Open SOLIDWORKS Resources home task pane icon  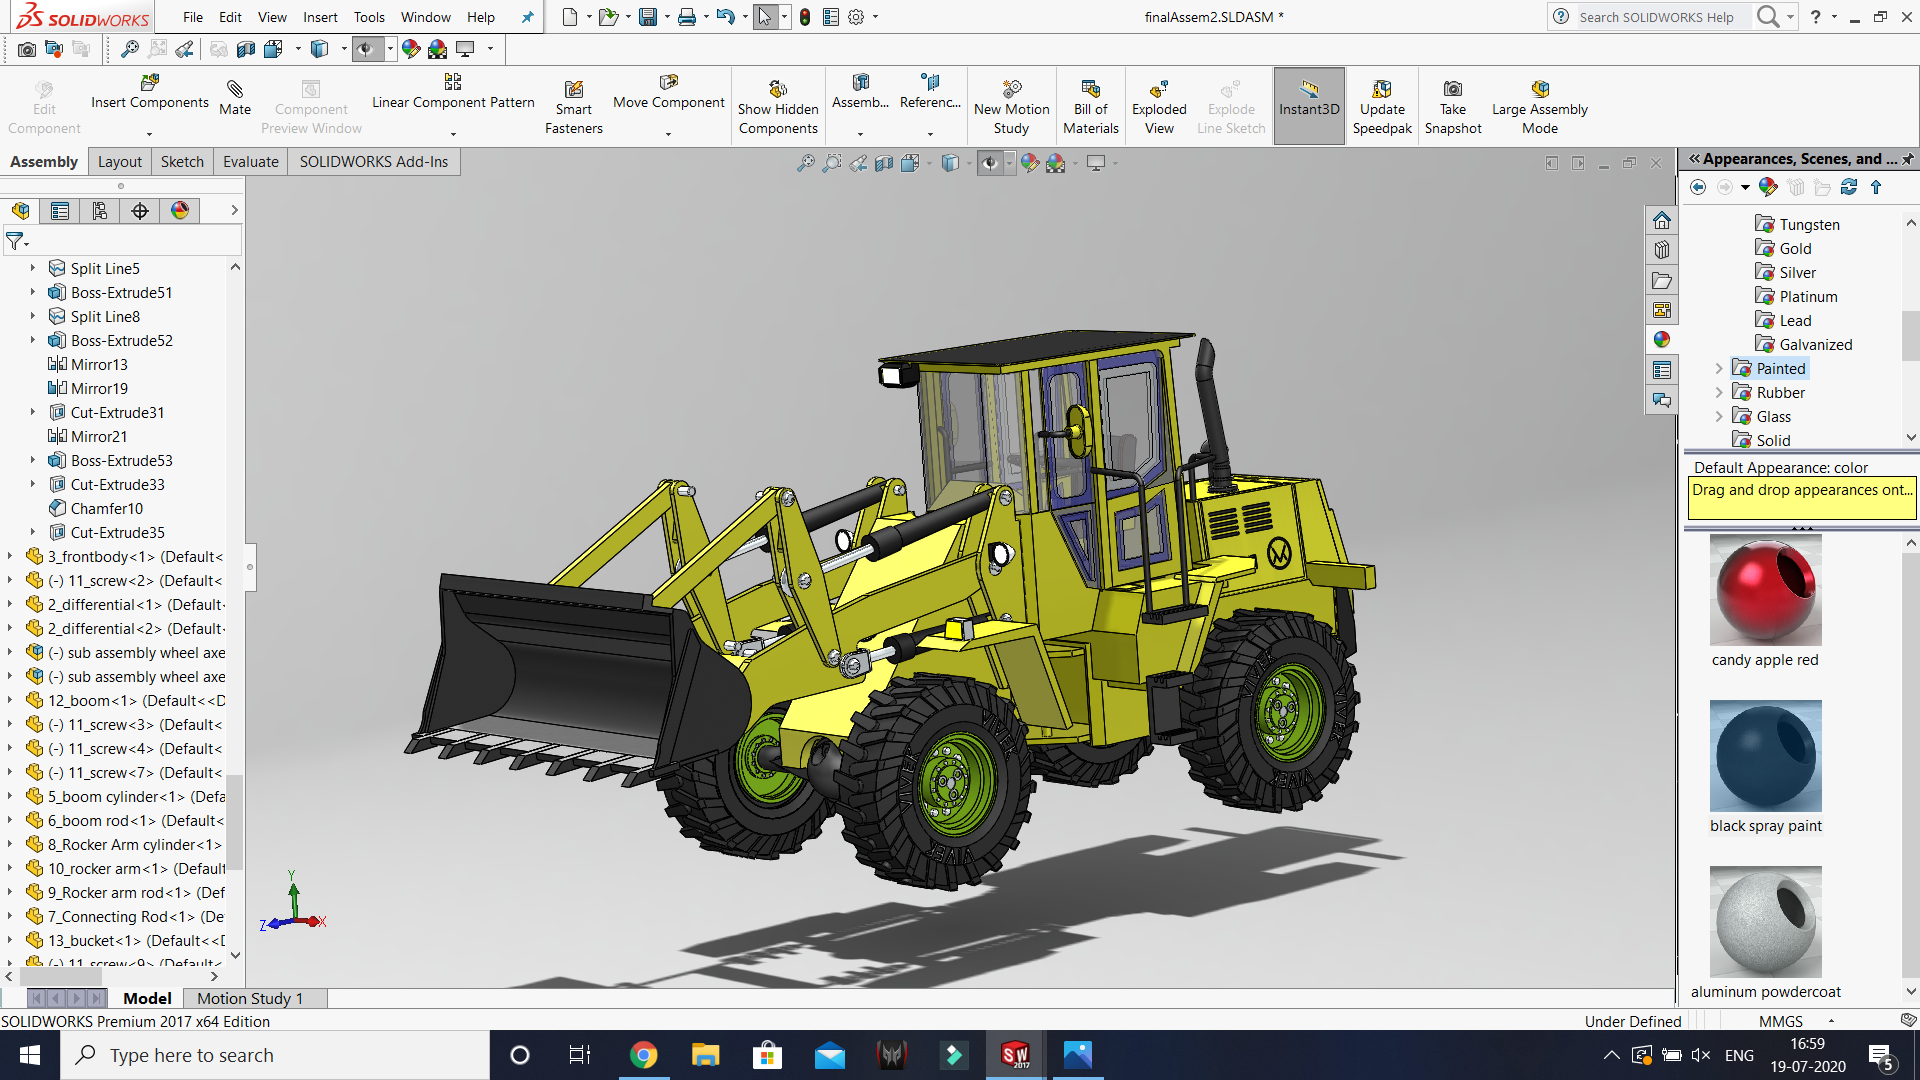1662,220
